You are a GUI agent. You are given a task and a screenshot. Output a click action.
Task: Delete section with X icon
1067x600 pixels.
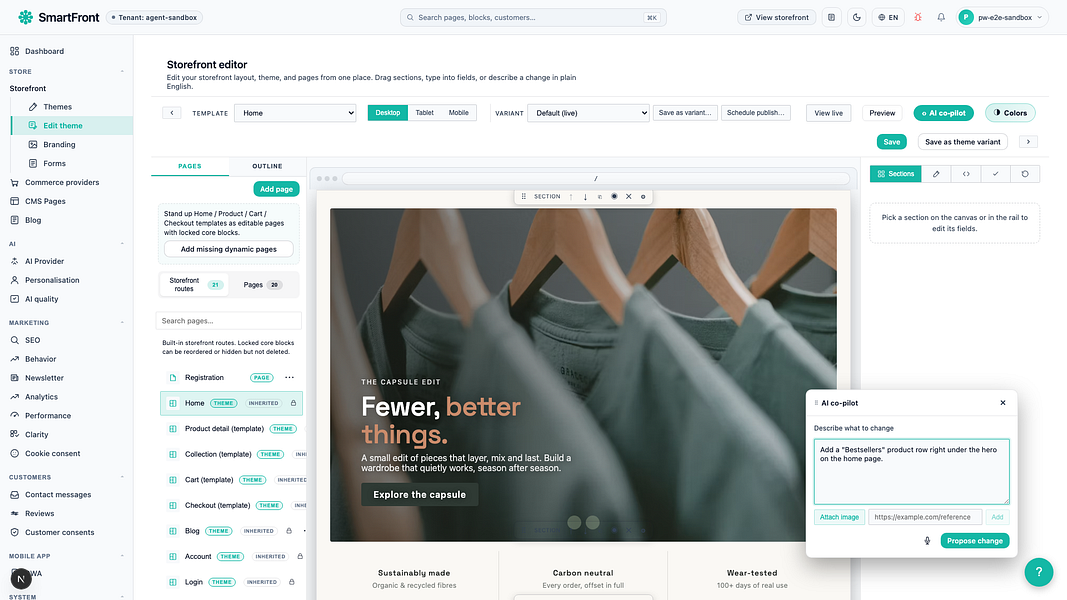point(629,197)
